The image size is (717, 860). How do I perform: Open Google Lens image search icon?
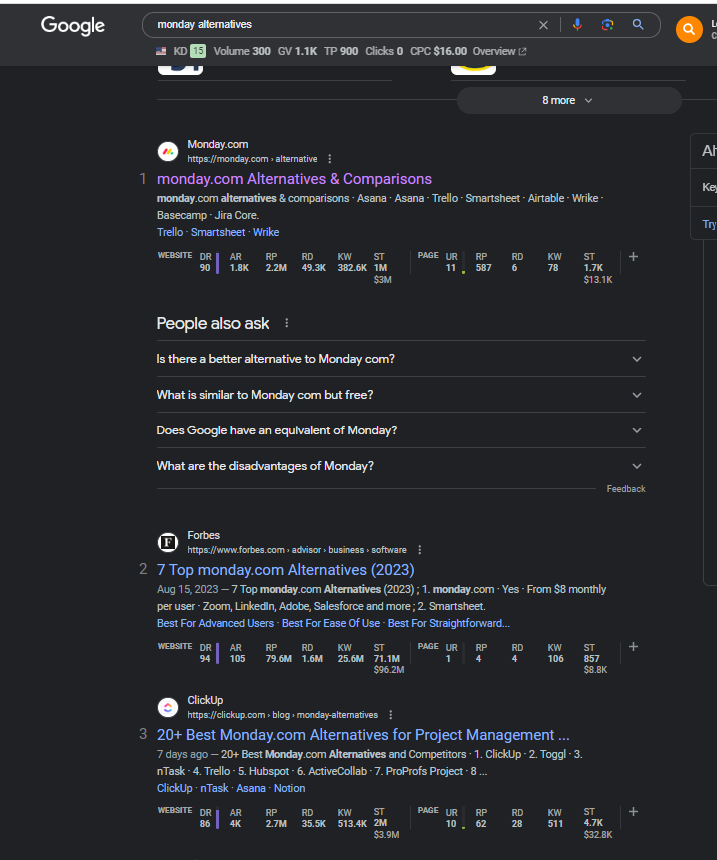pyautogui.click(x=607, y=25)
